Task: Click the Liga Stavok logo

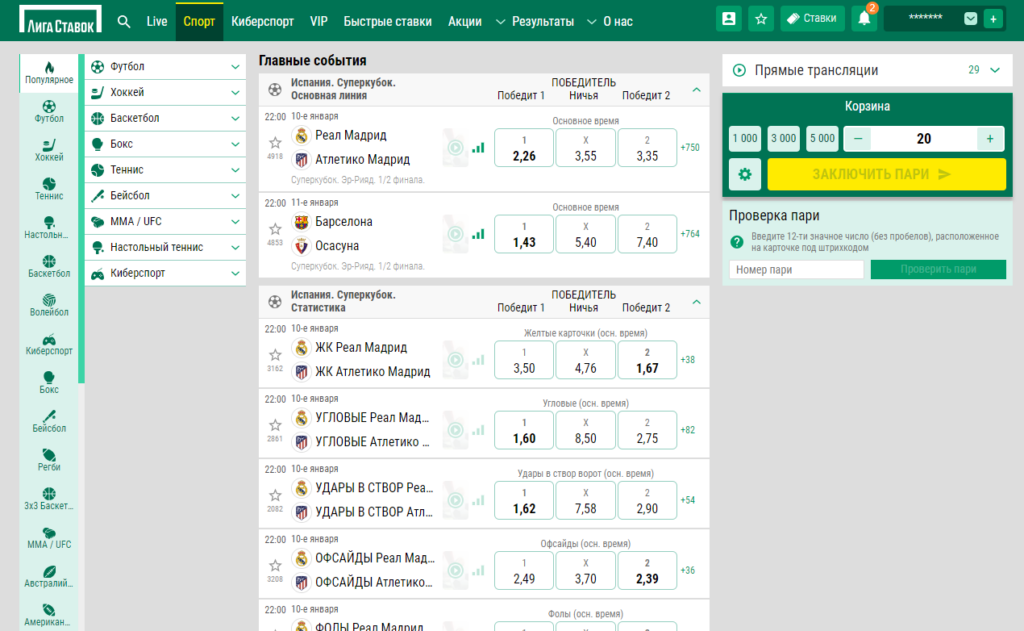Action: [60, 20]
